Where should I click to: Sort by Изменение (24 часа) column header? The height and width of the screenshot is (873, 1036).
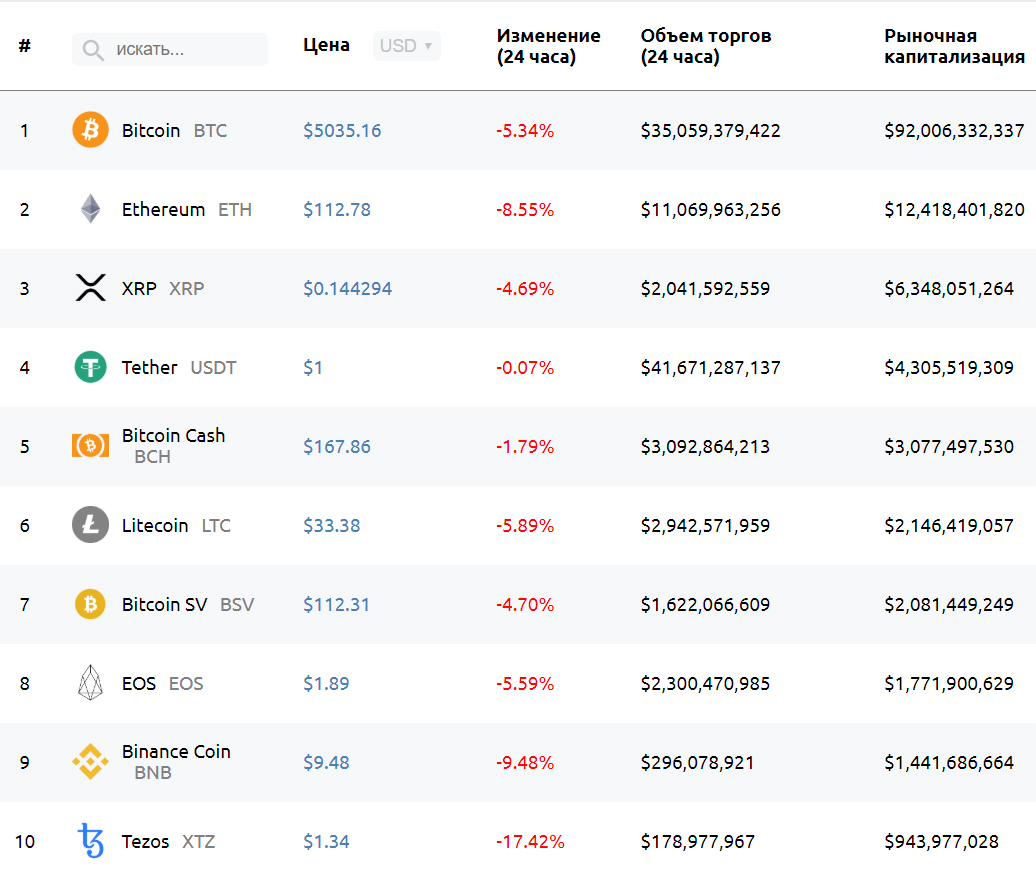pos(548,47)
